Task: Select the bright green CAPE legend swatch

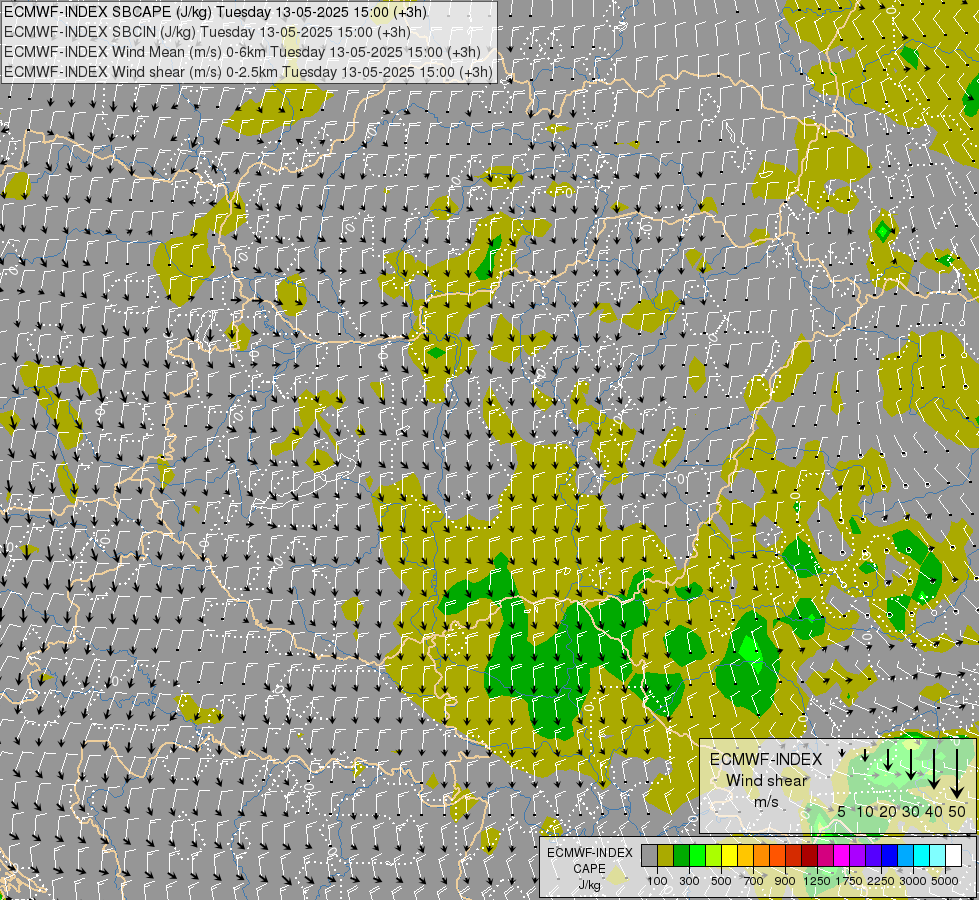Action: pos(698,856)
